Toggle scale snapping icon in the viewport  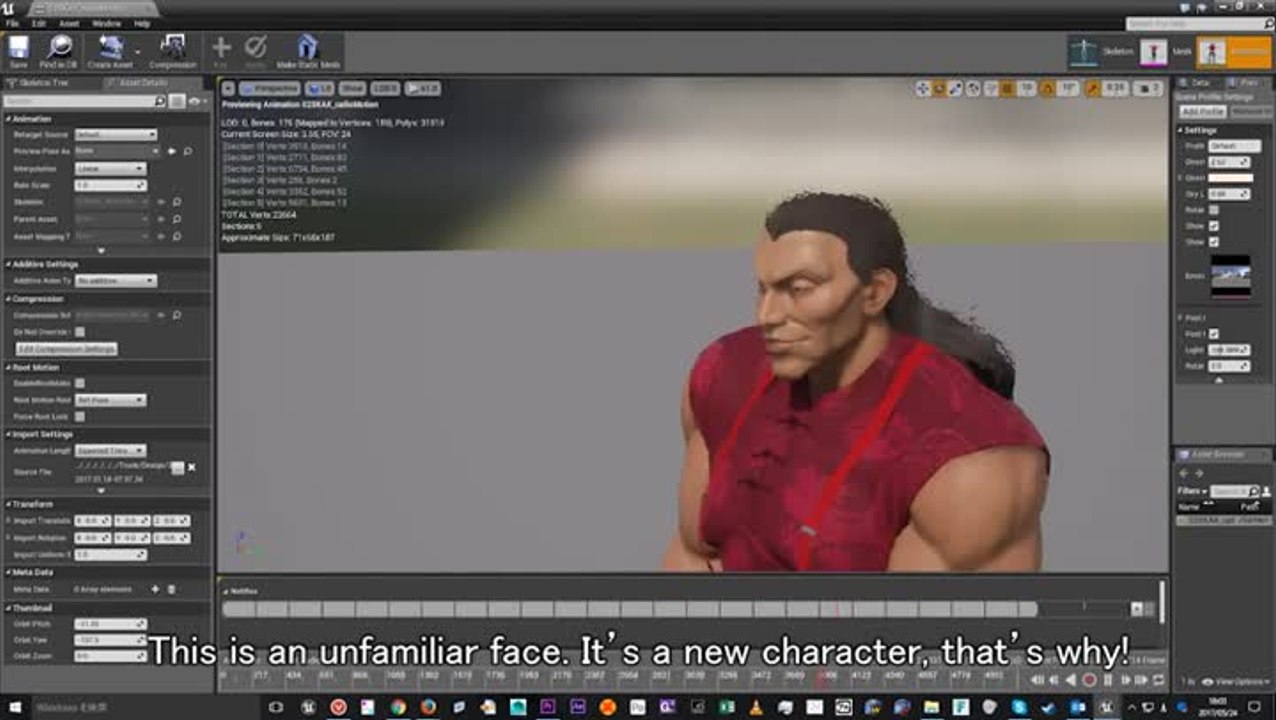point(1093,89)
